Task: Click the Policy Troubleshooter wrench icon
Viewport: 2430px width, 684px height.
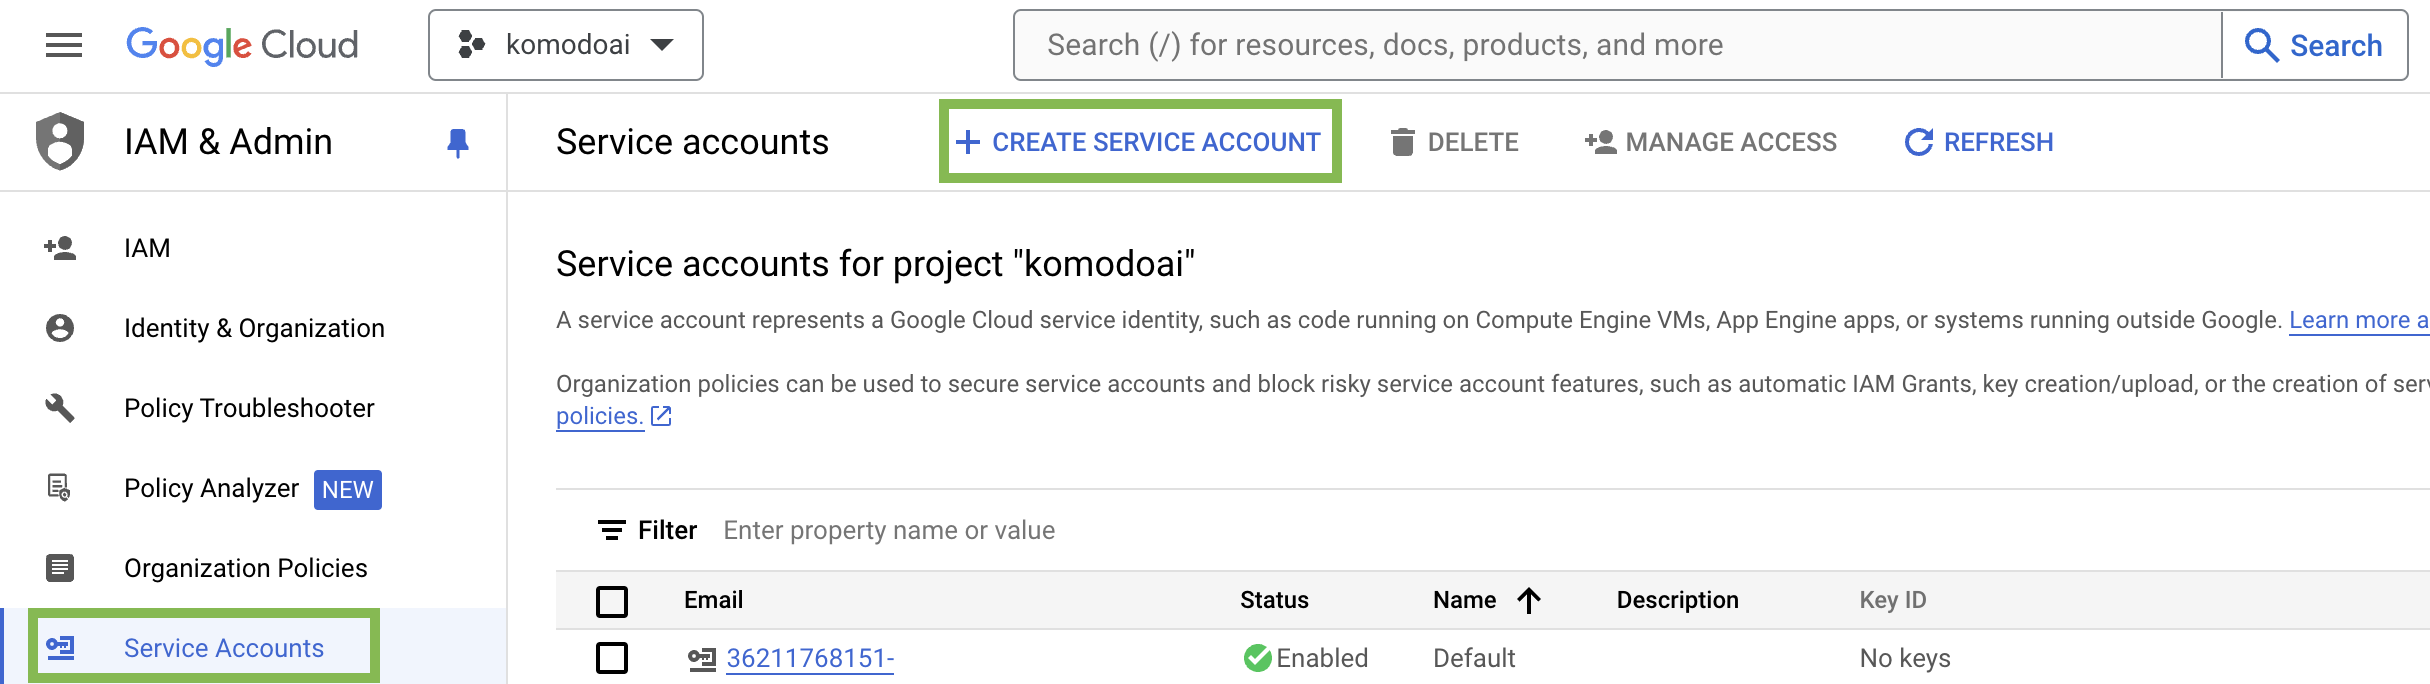Action: (60, 408)
